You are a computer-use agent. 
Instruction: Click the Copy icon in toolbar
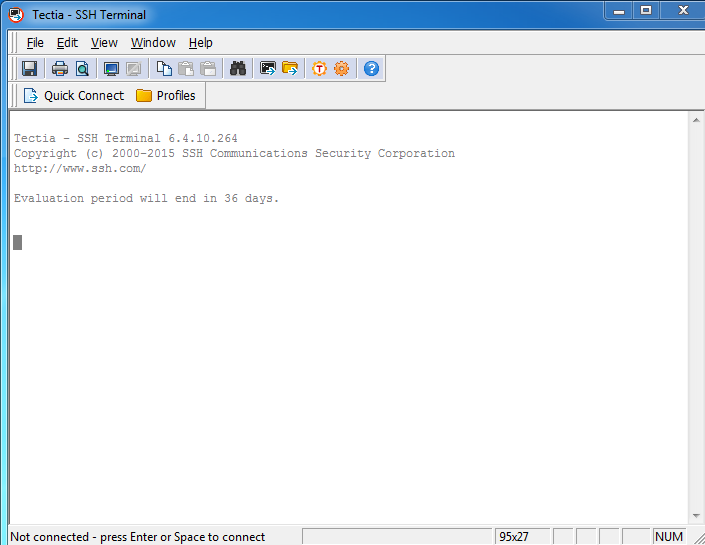164,69
